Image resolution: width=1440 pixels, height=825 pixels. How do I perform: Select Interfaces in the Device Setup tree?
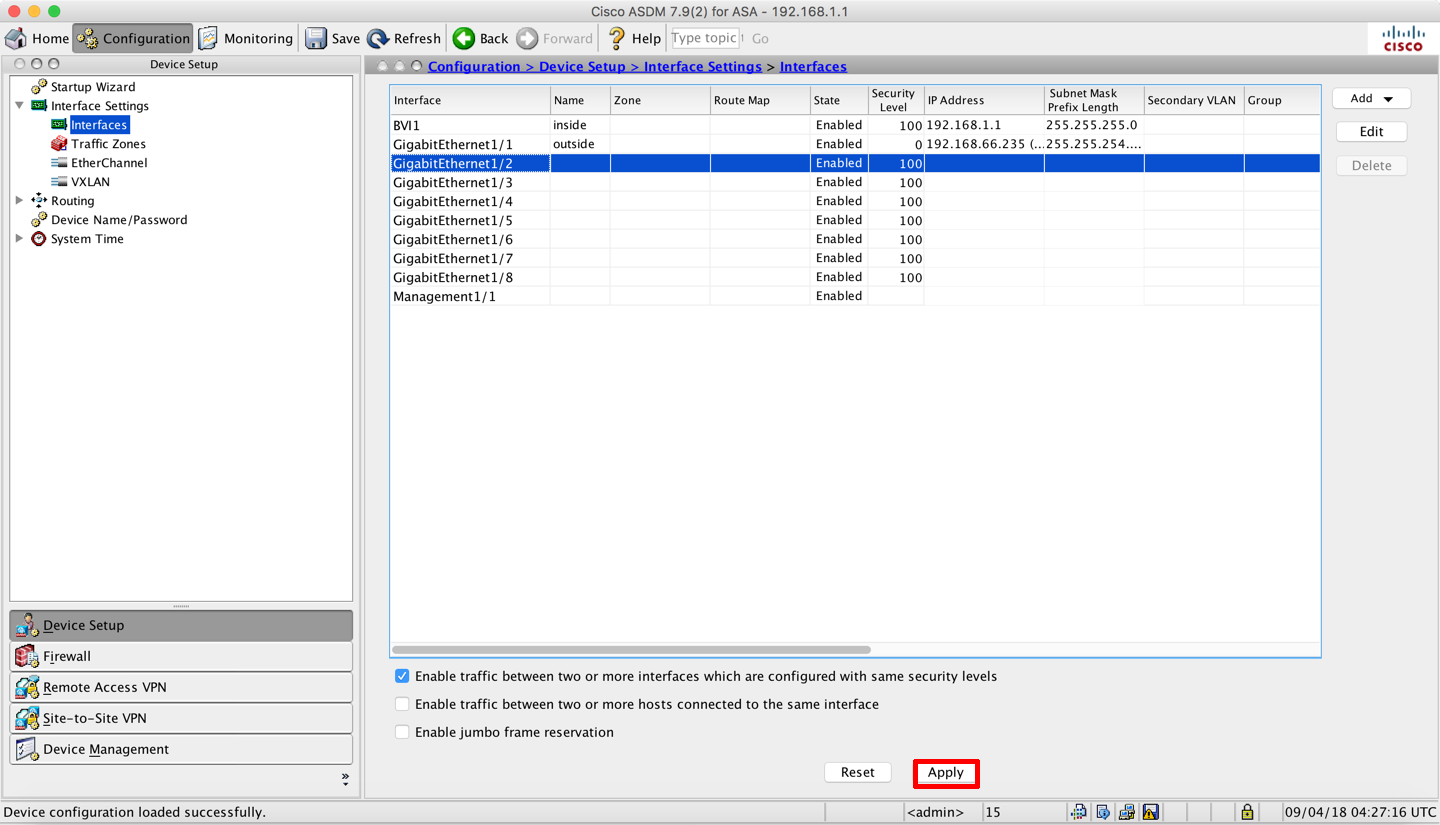(x=99, y=125)
